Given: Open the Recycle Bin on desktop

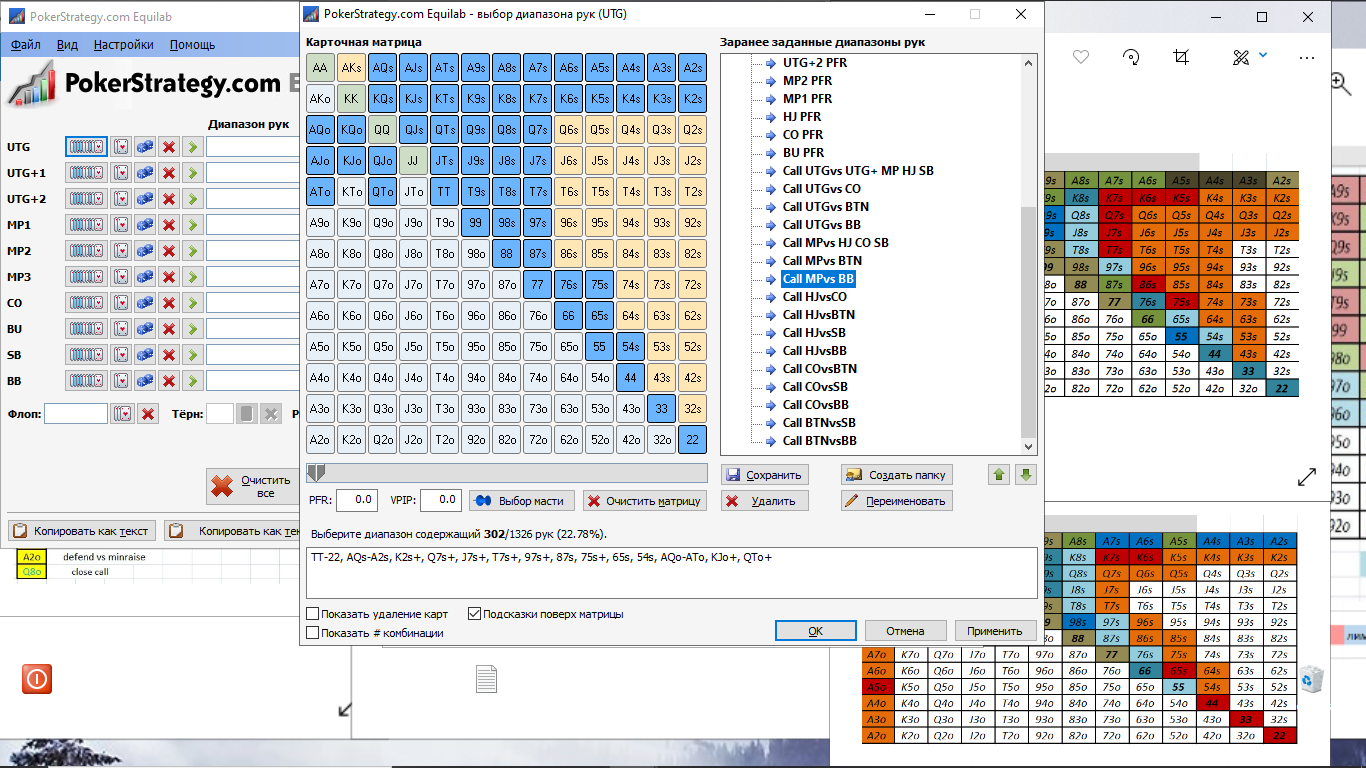Looking at the screenshot, I should tap(1313, 680).
